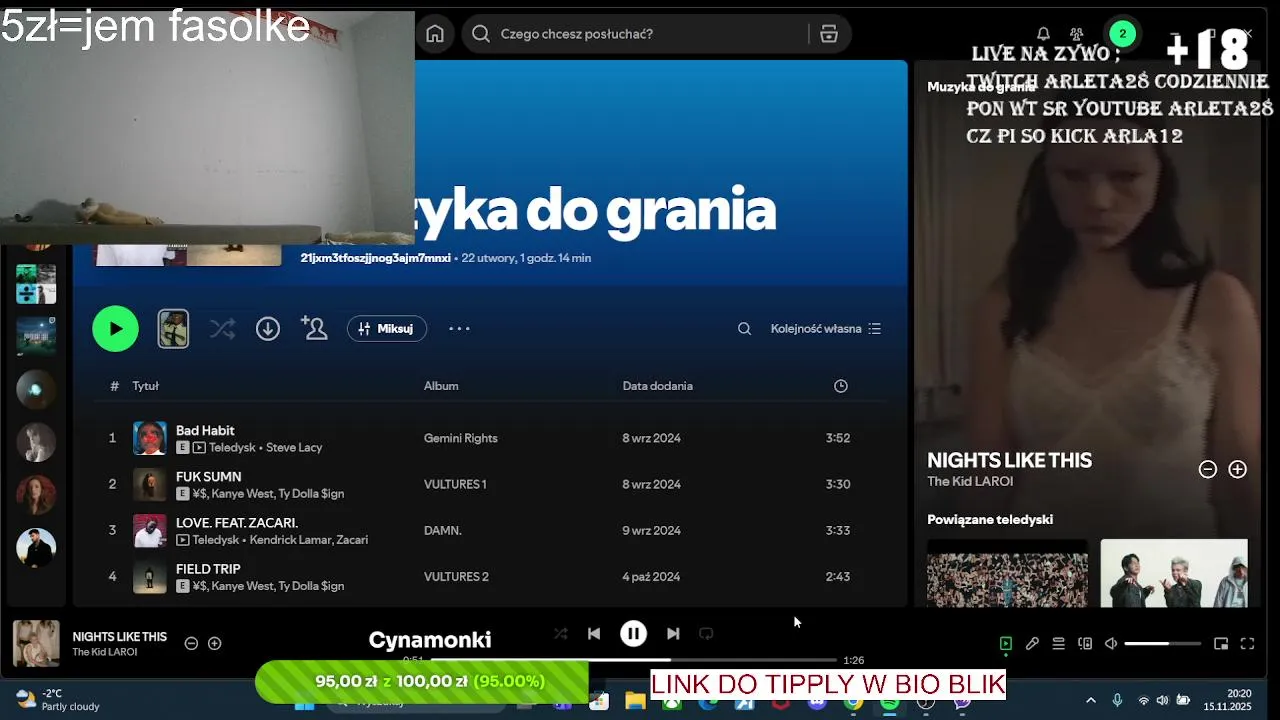This screenshot has width=1280, height=720.
Task: Open sidebar playlist with red-haired woman cover
Action: pyautogui.click(x=36, y=495)
